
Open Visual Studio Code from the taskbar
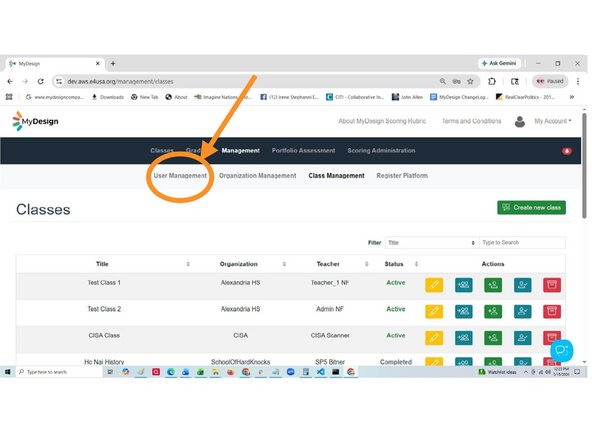click(x=321, y=372)
